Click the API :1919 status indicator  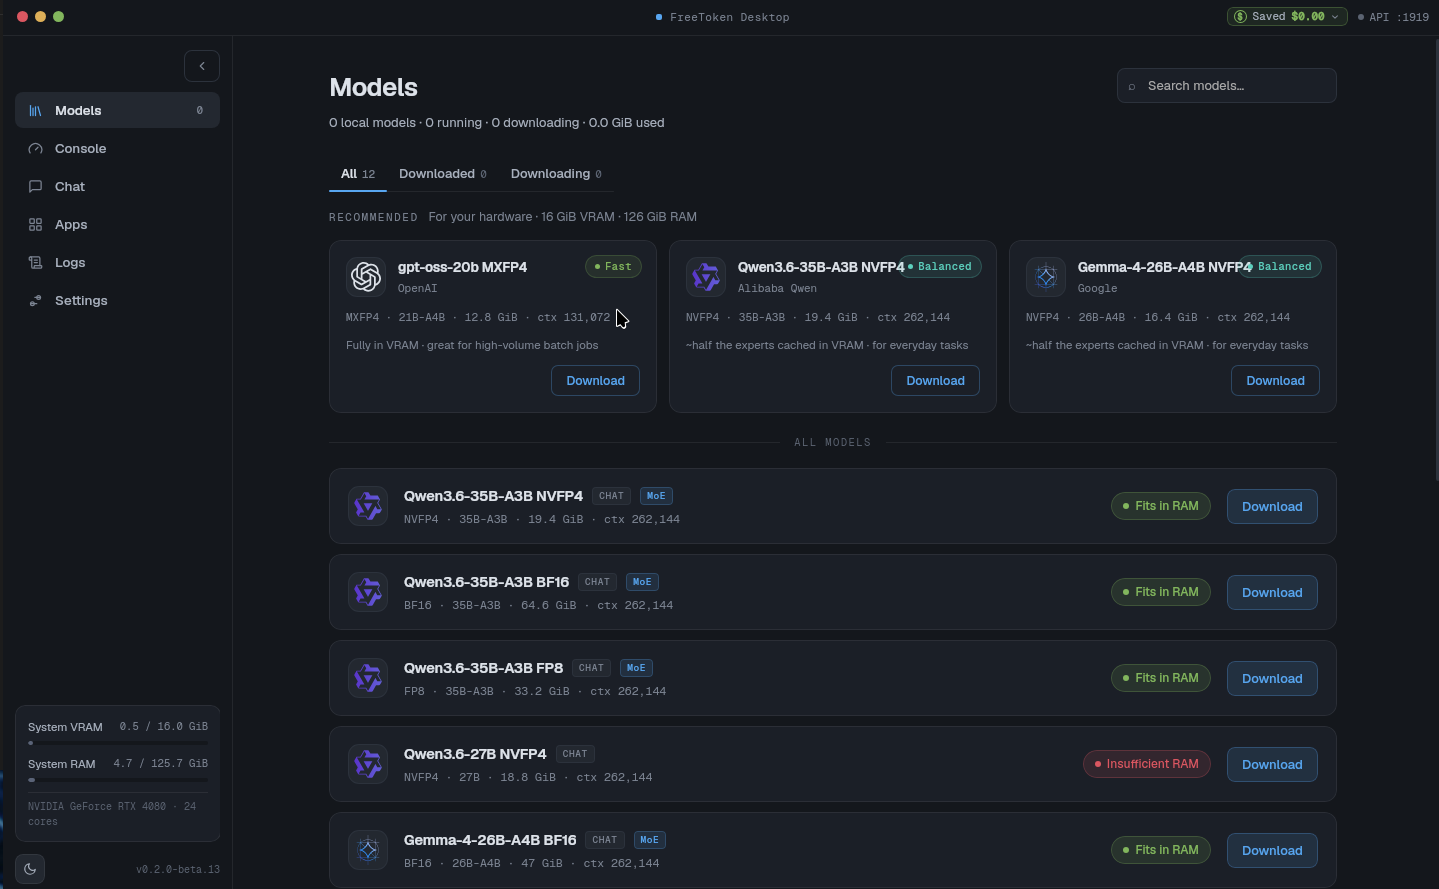(1393, 17)
